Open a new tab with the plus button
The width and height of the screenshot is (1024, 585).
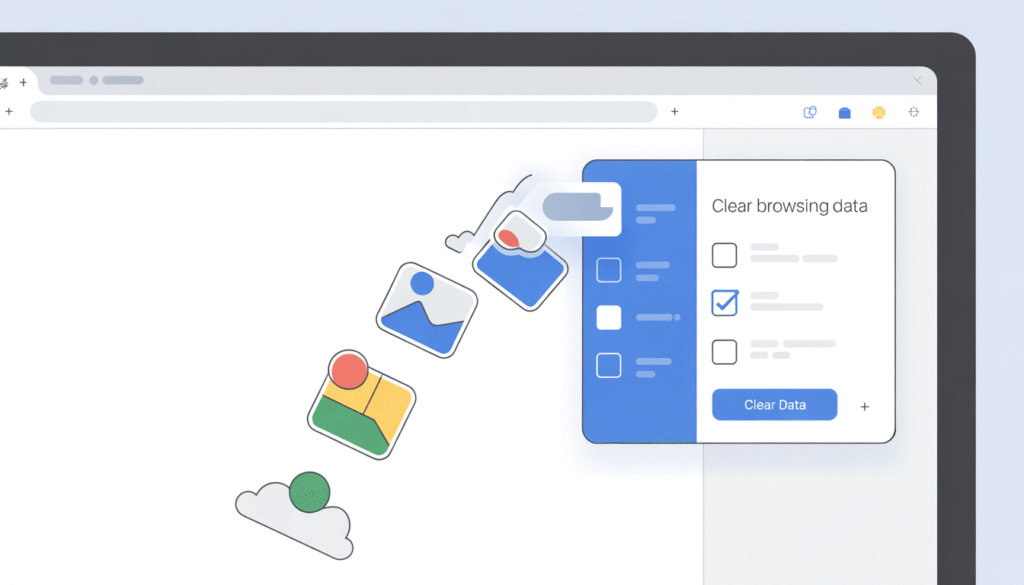[x=23, y=82]
